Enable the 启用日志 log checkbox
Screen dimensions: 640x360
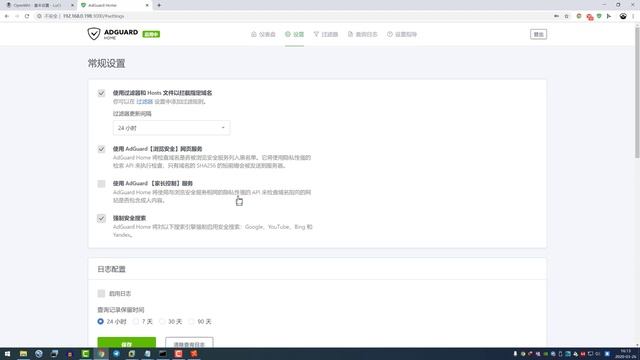[101, 293]
